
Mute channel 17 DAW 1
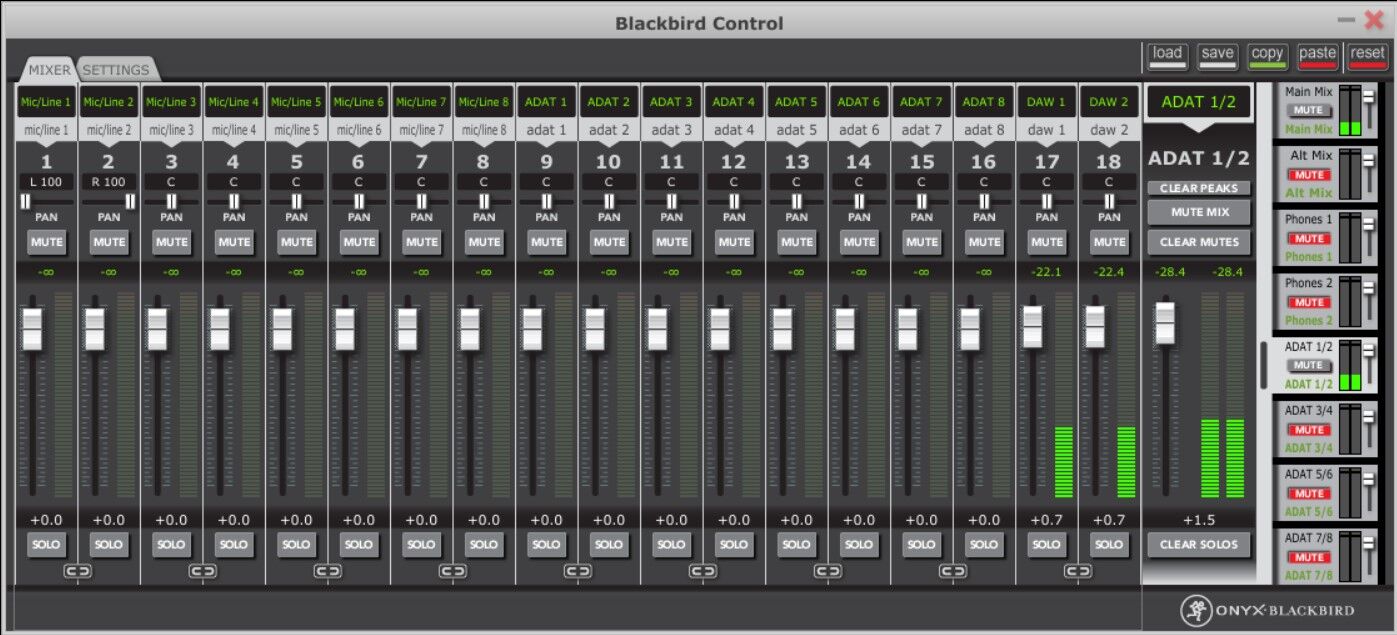(x=1047, y=242)
